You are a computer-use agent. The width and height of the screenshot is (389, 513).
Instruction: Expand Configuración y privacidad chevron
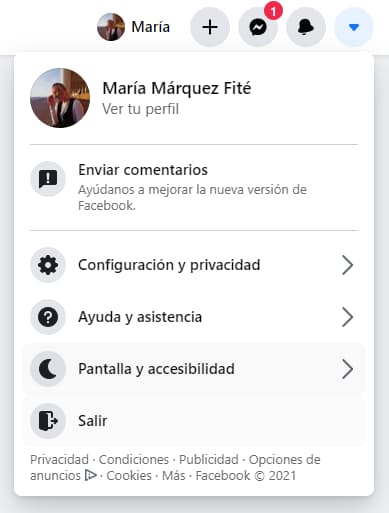coord(347,265)
